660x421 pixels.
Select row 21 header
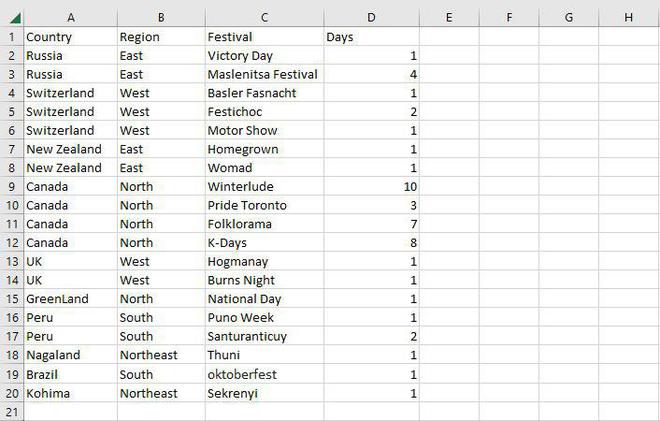click(11, 411)
